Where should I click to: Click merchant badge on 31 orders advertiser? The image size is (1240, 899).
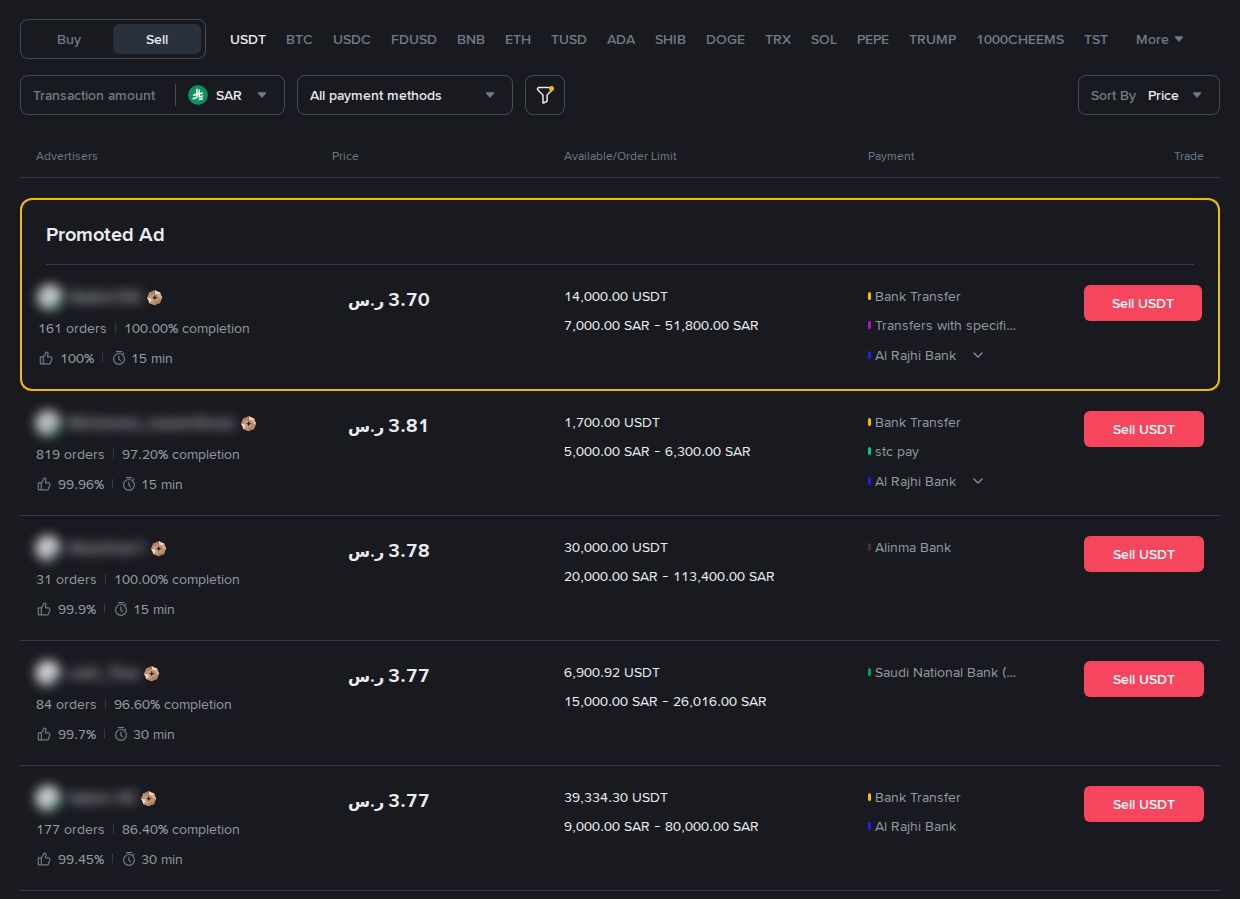(158, 548)
